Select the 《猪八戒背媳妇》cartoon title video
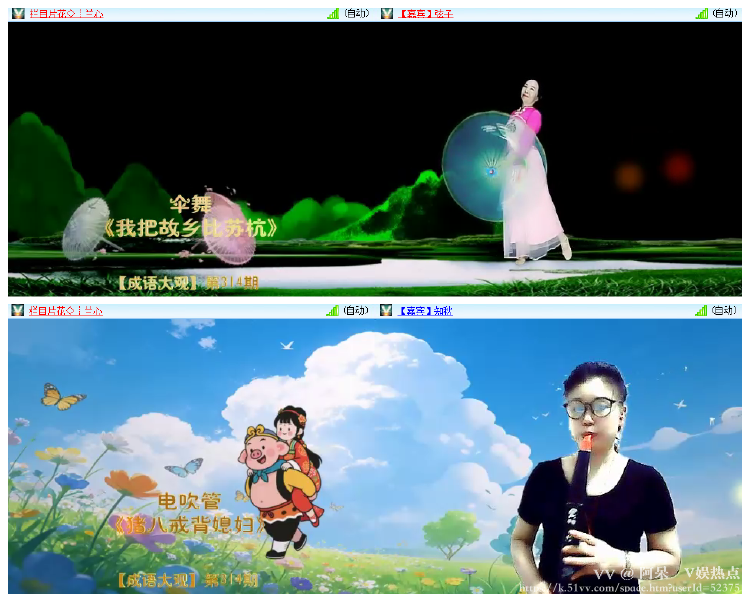 point(194,456)
